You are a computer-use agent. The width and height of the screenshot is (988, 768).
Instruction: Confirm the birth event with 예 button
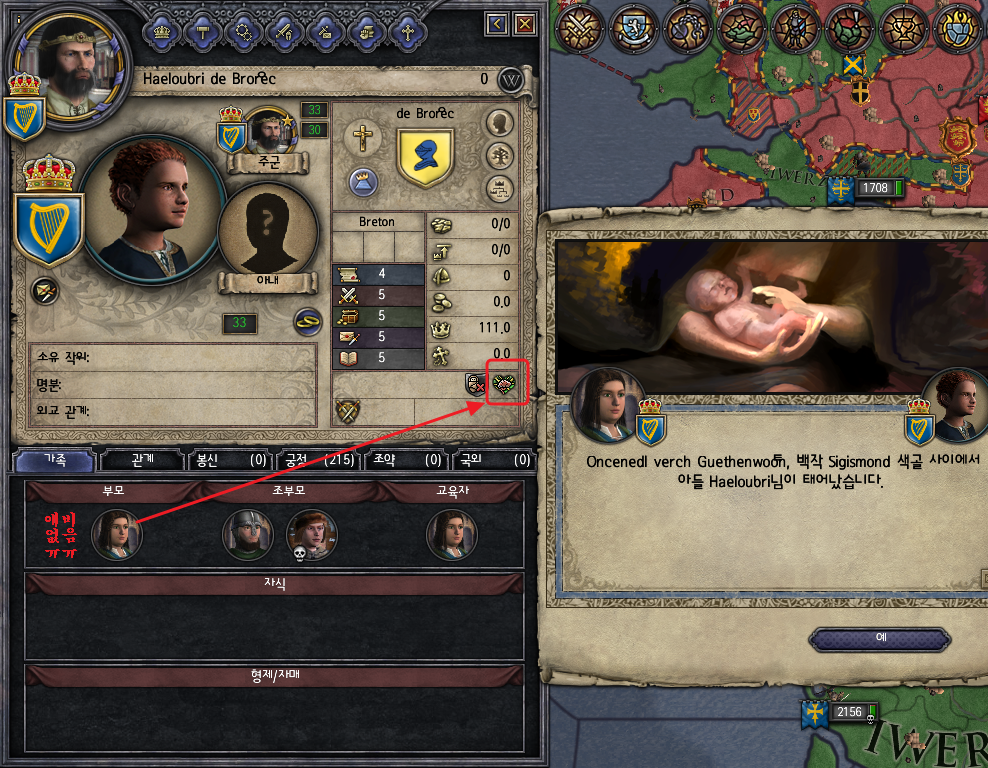pos(880,638)
